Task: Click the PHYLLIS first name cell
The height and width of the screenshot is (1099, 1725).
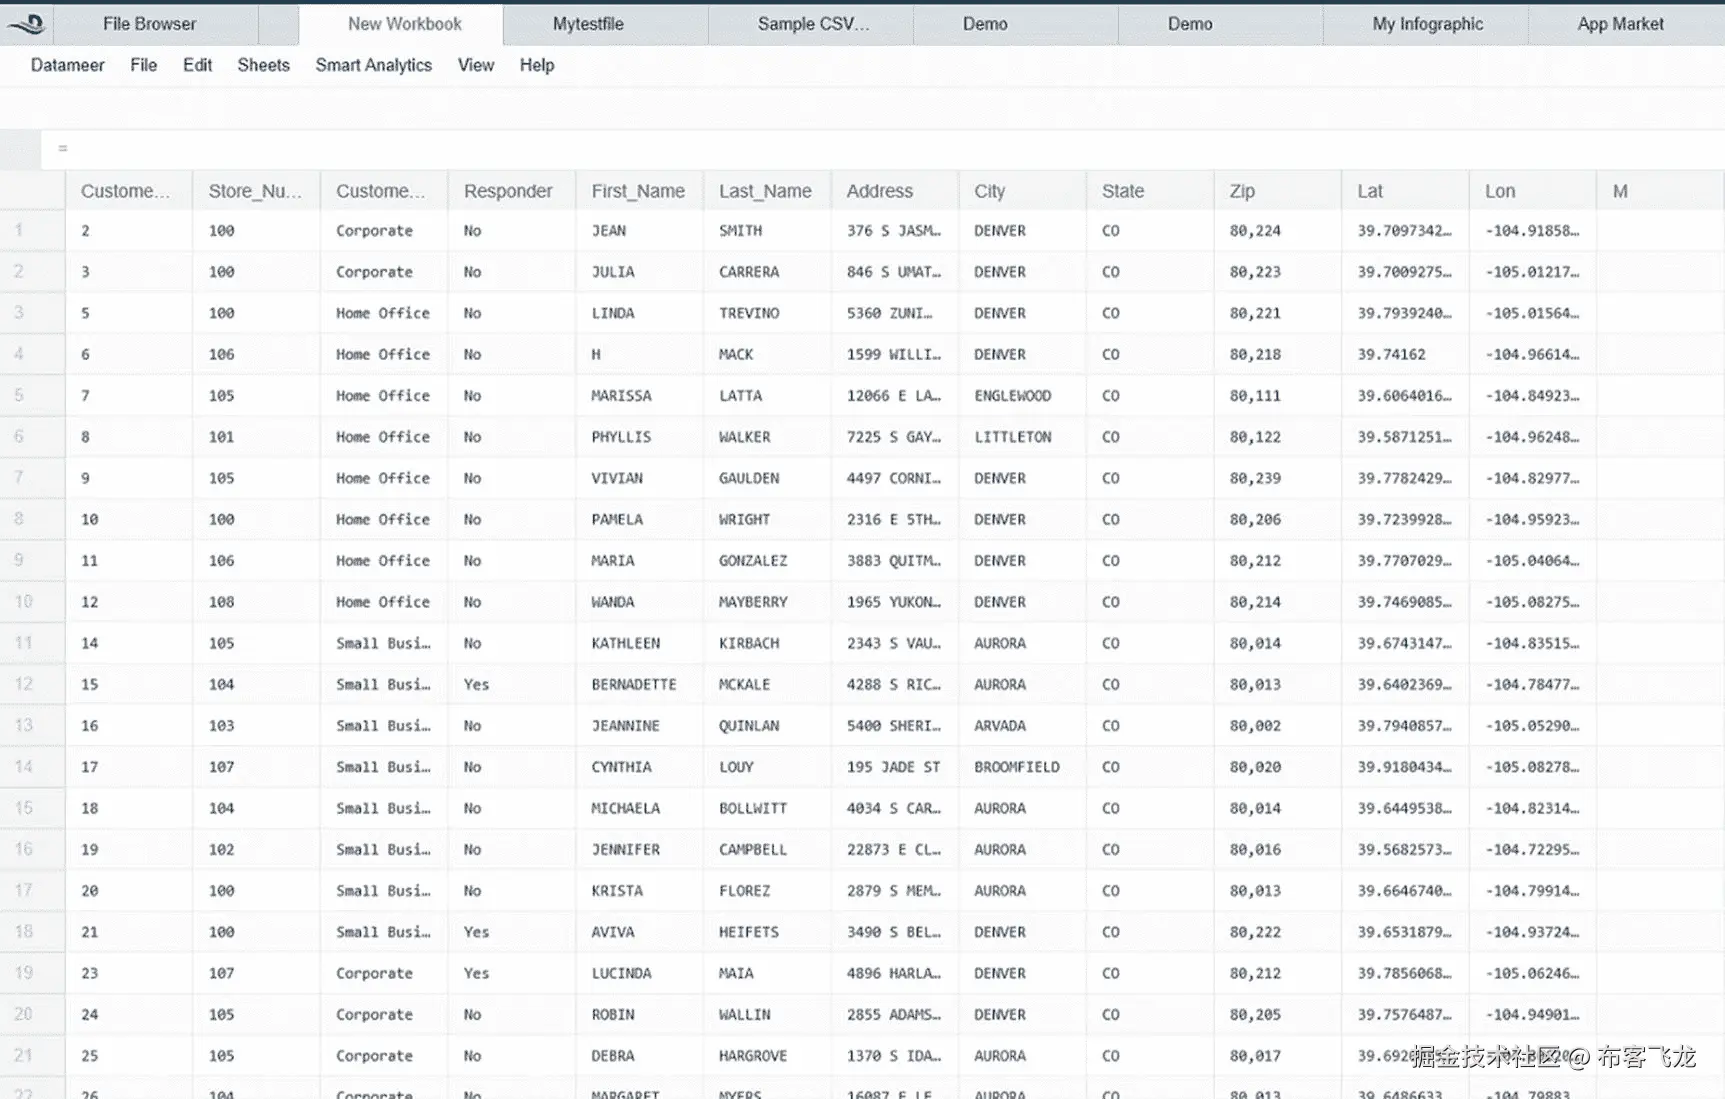Action: (639, 437)
